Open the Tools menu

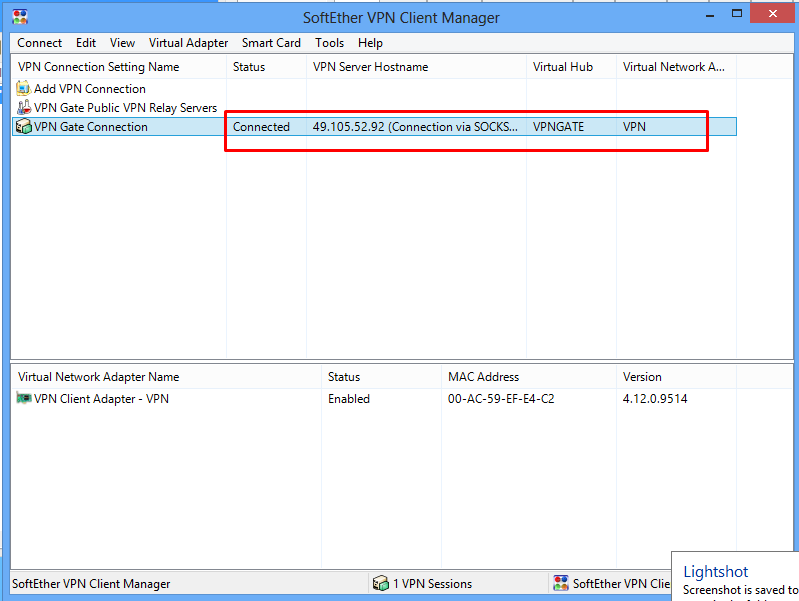[329, 43]
